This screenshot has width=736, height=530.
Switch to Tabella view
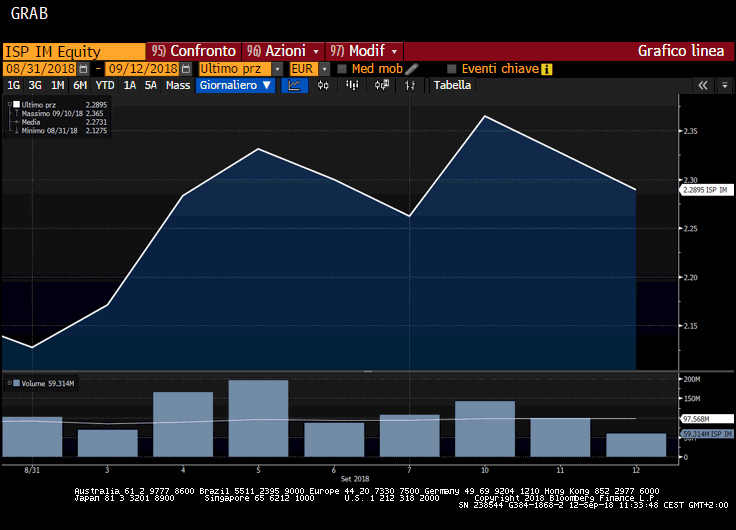click(453, 86)
